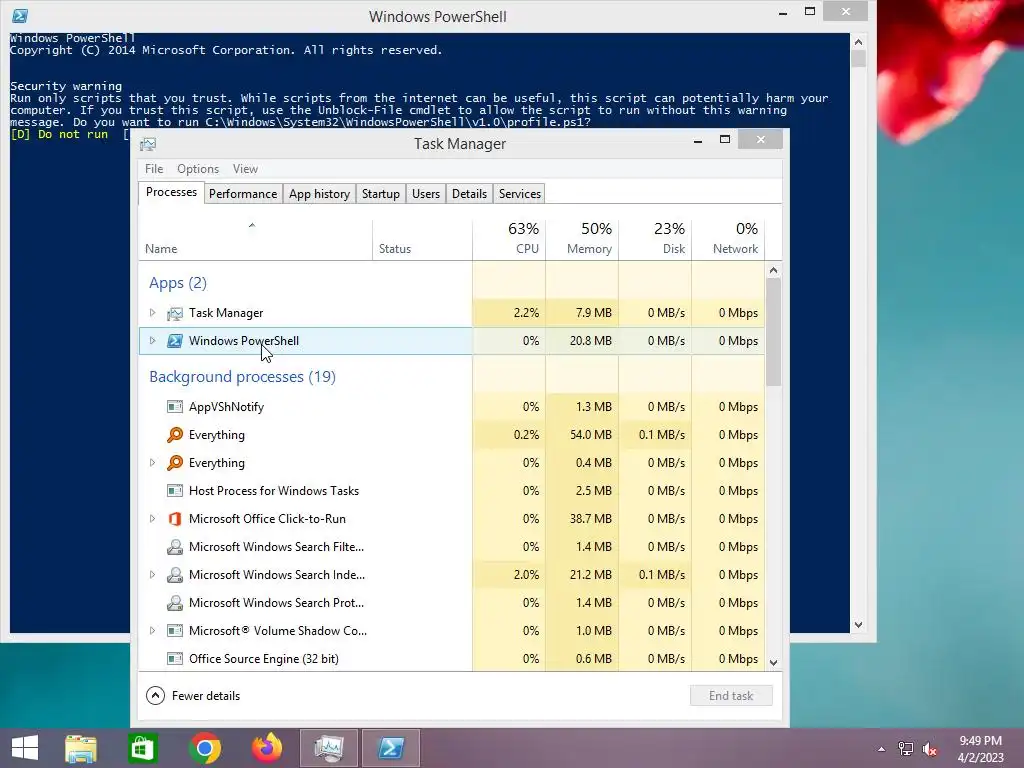Open the Start menu from the taskbar

25,748
